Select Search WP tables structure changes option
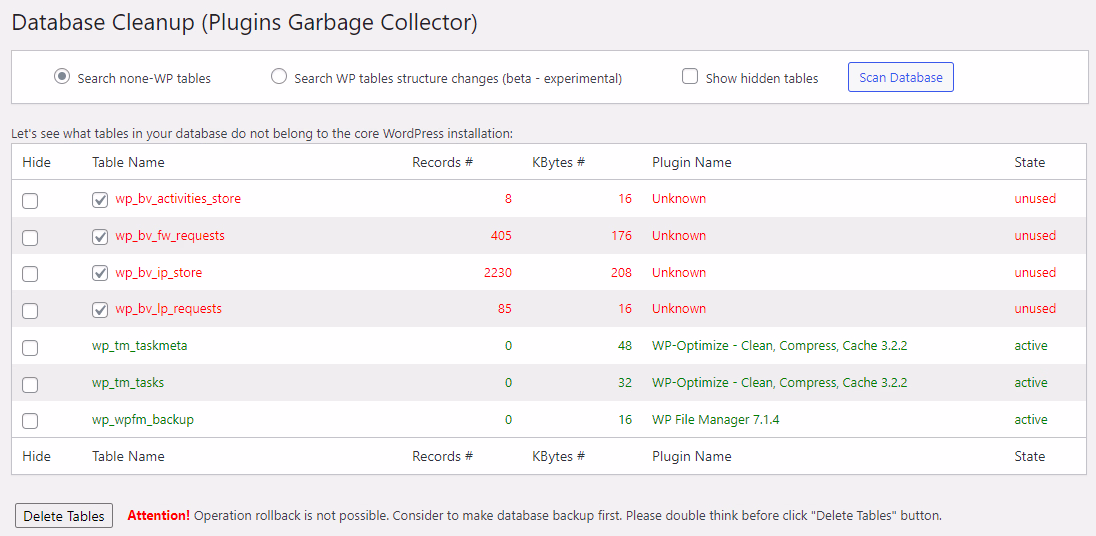The image size is (1096, 536). (x=279, y=77)
